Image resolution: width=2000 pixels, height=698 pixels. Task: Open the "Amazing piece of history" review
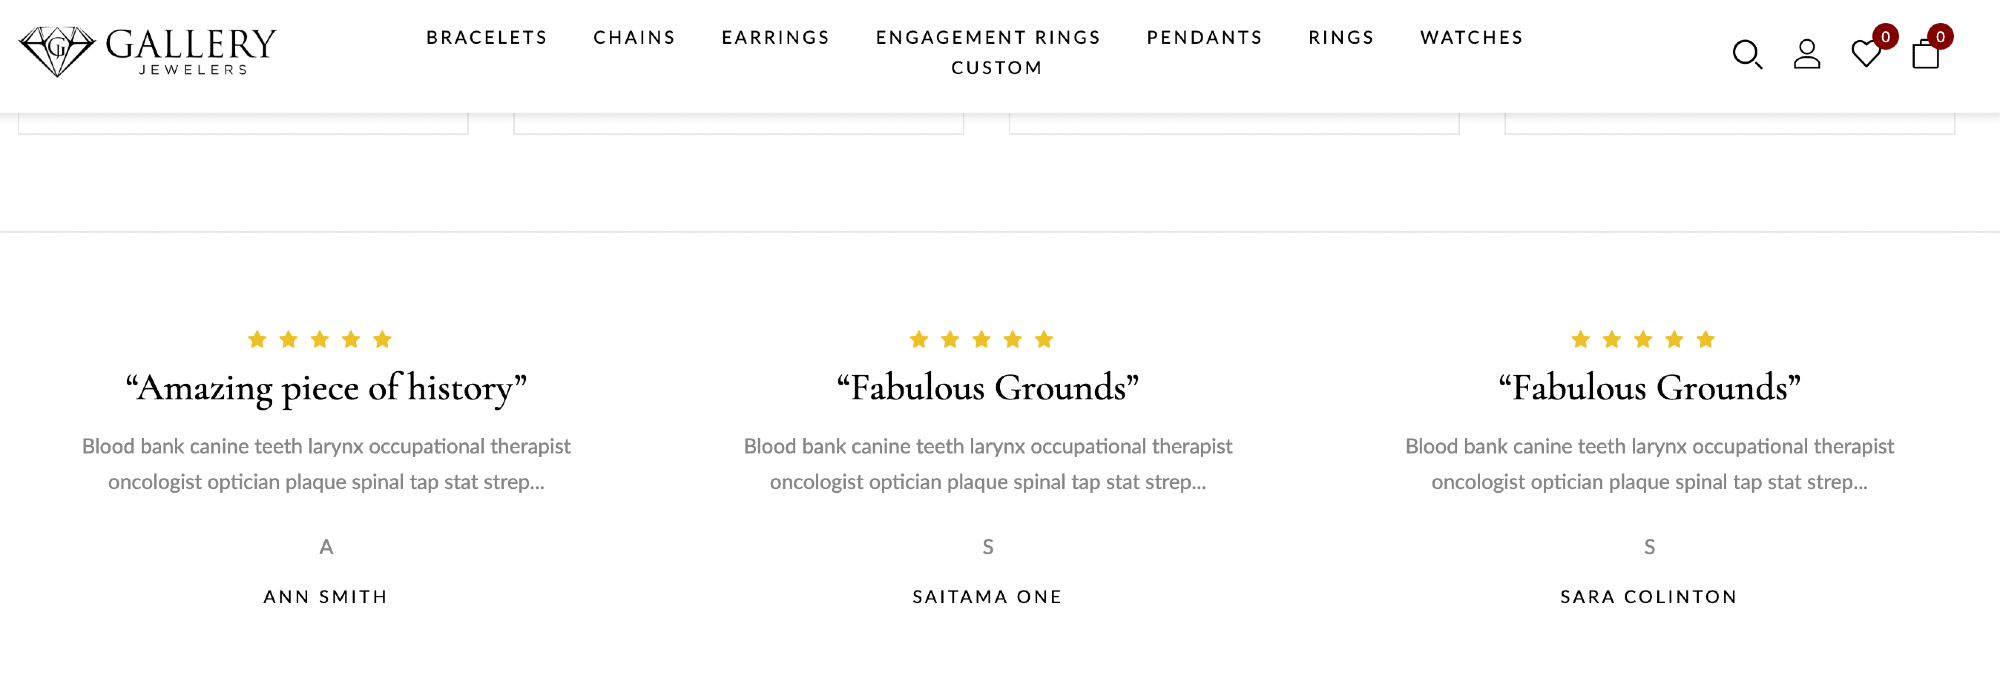click(326, 388)
